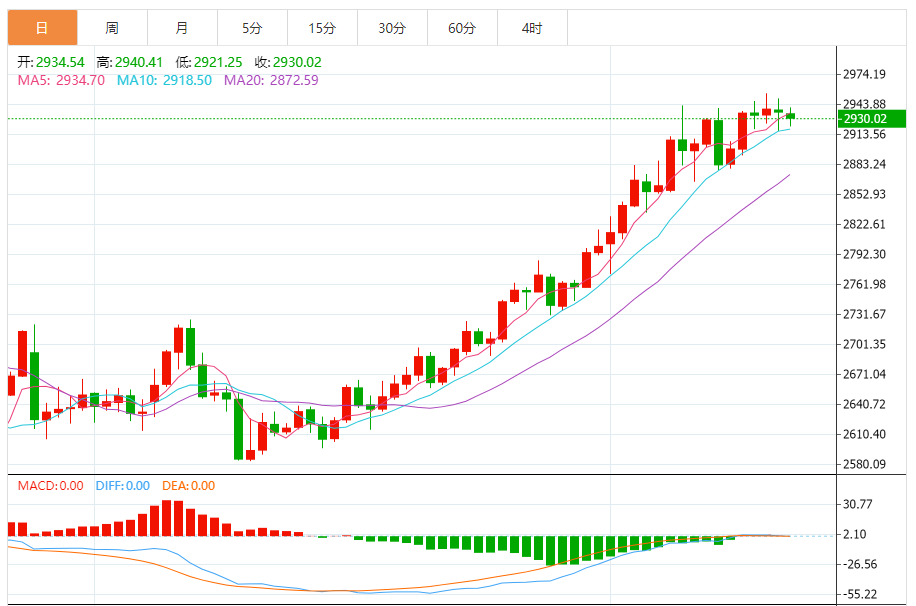The image size is (916, 606).
Task: Click the MA20: 2872.59 indicator label
Action: point(272,80)
